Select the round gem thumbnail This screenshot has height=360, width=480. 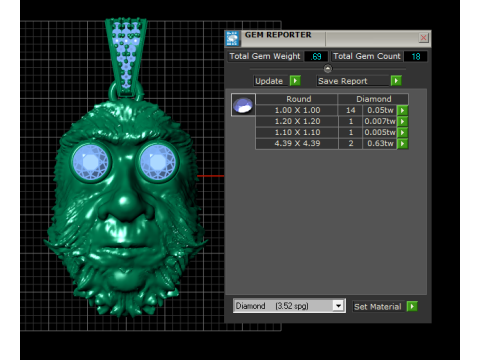[243, 105]
